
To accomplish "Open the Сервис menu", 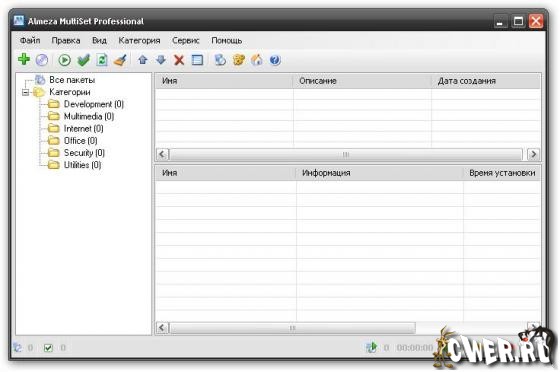I will coord(186,41).
